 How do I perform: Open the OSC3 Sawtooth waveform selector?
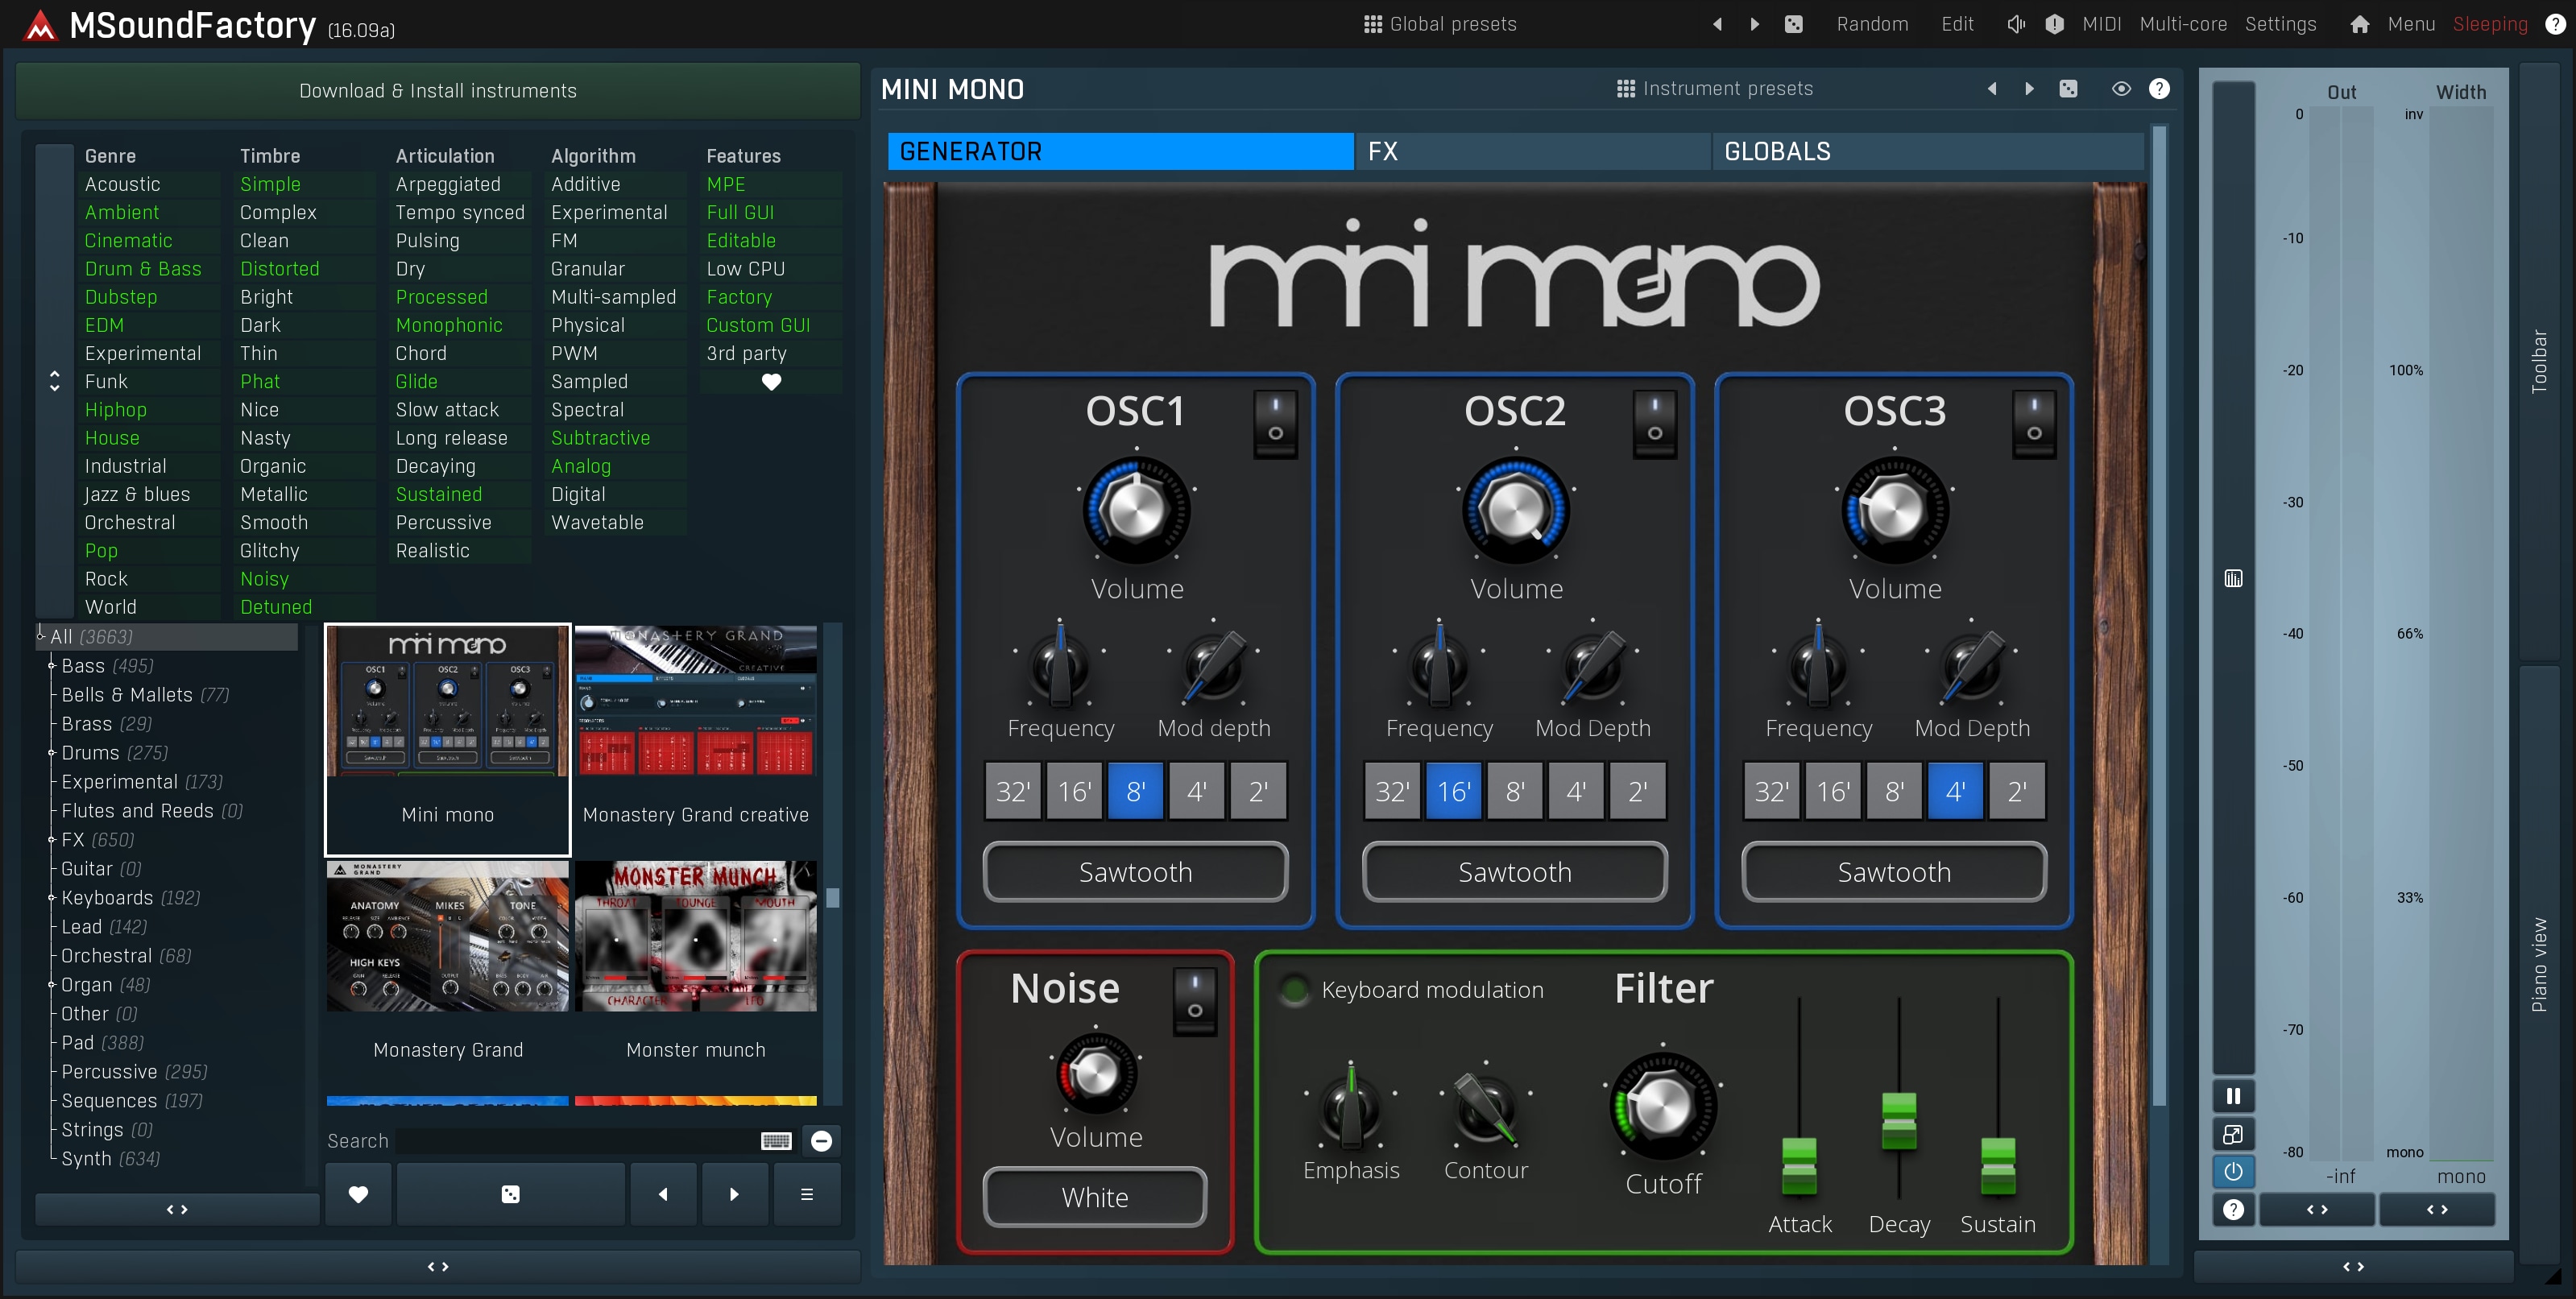click(x=1894, y=872)
